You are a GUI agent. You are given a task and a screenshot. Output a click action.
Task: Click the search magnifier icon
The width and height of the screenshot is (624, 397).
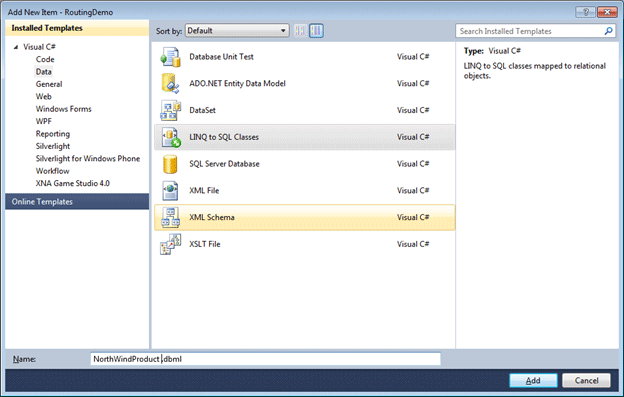(x=608, y=31)
